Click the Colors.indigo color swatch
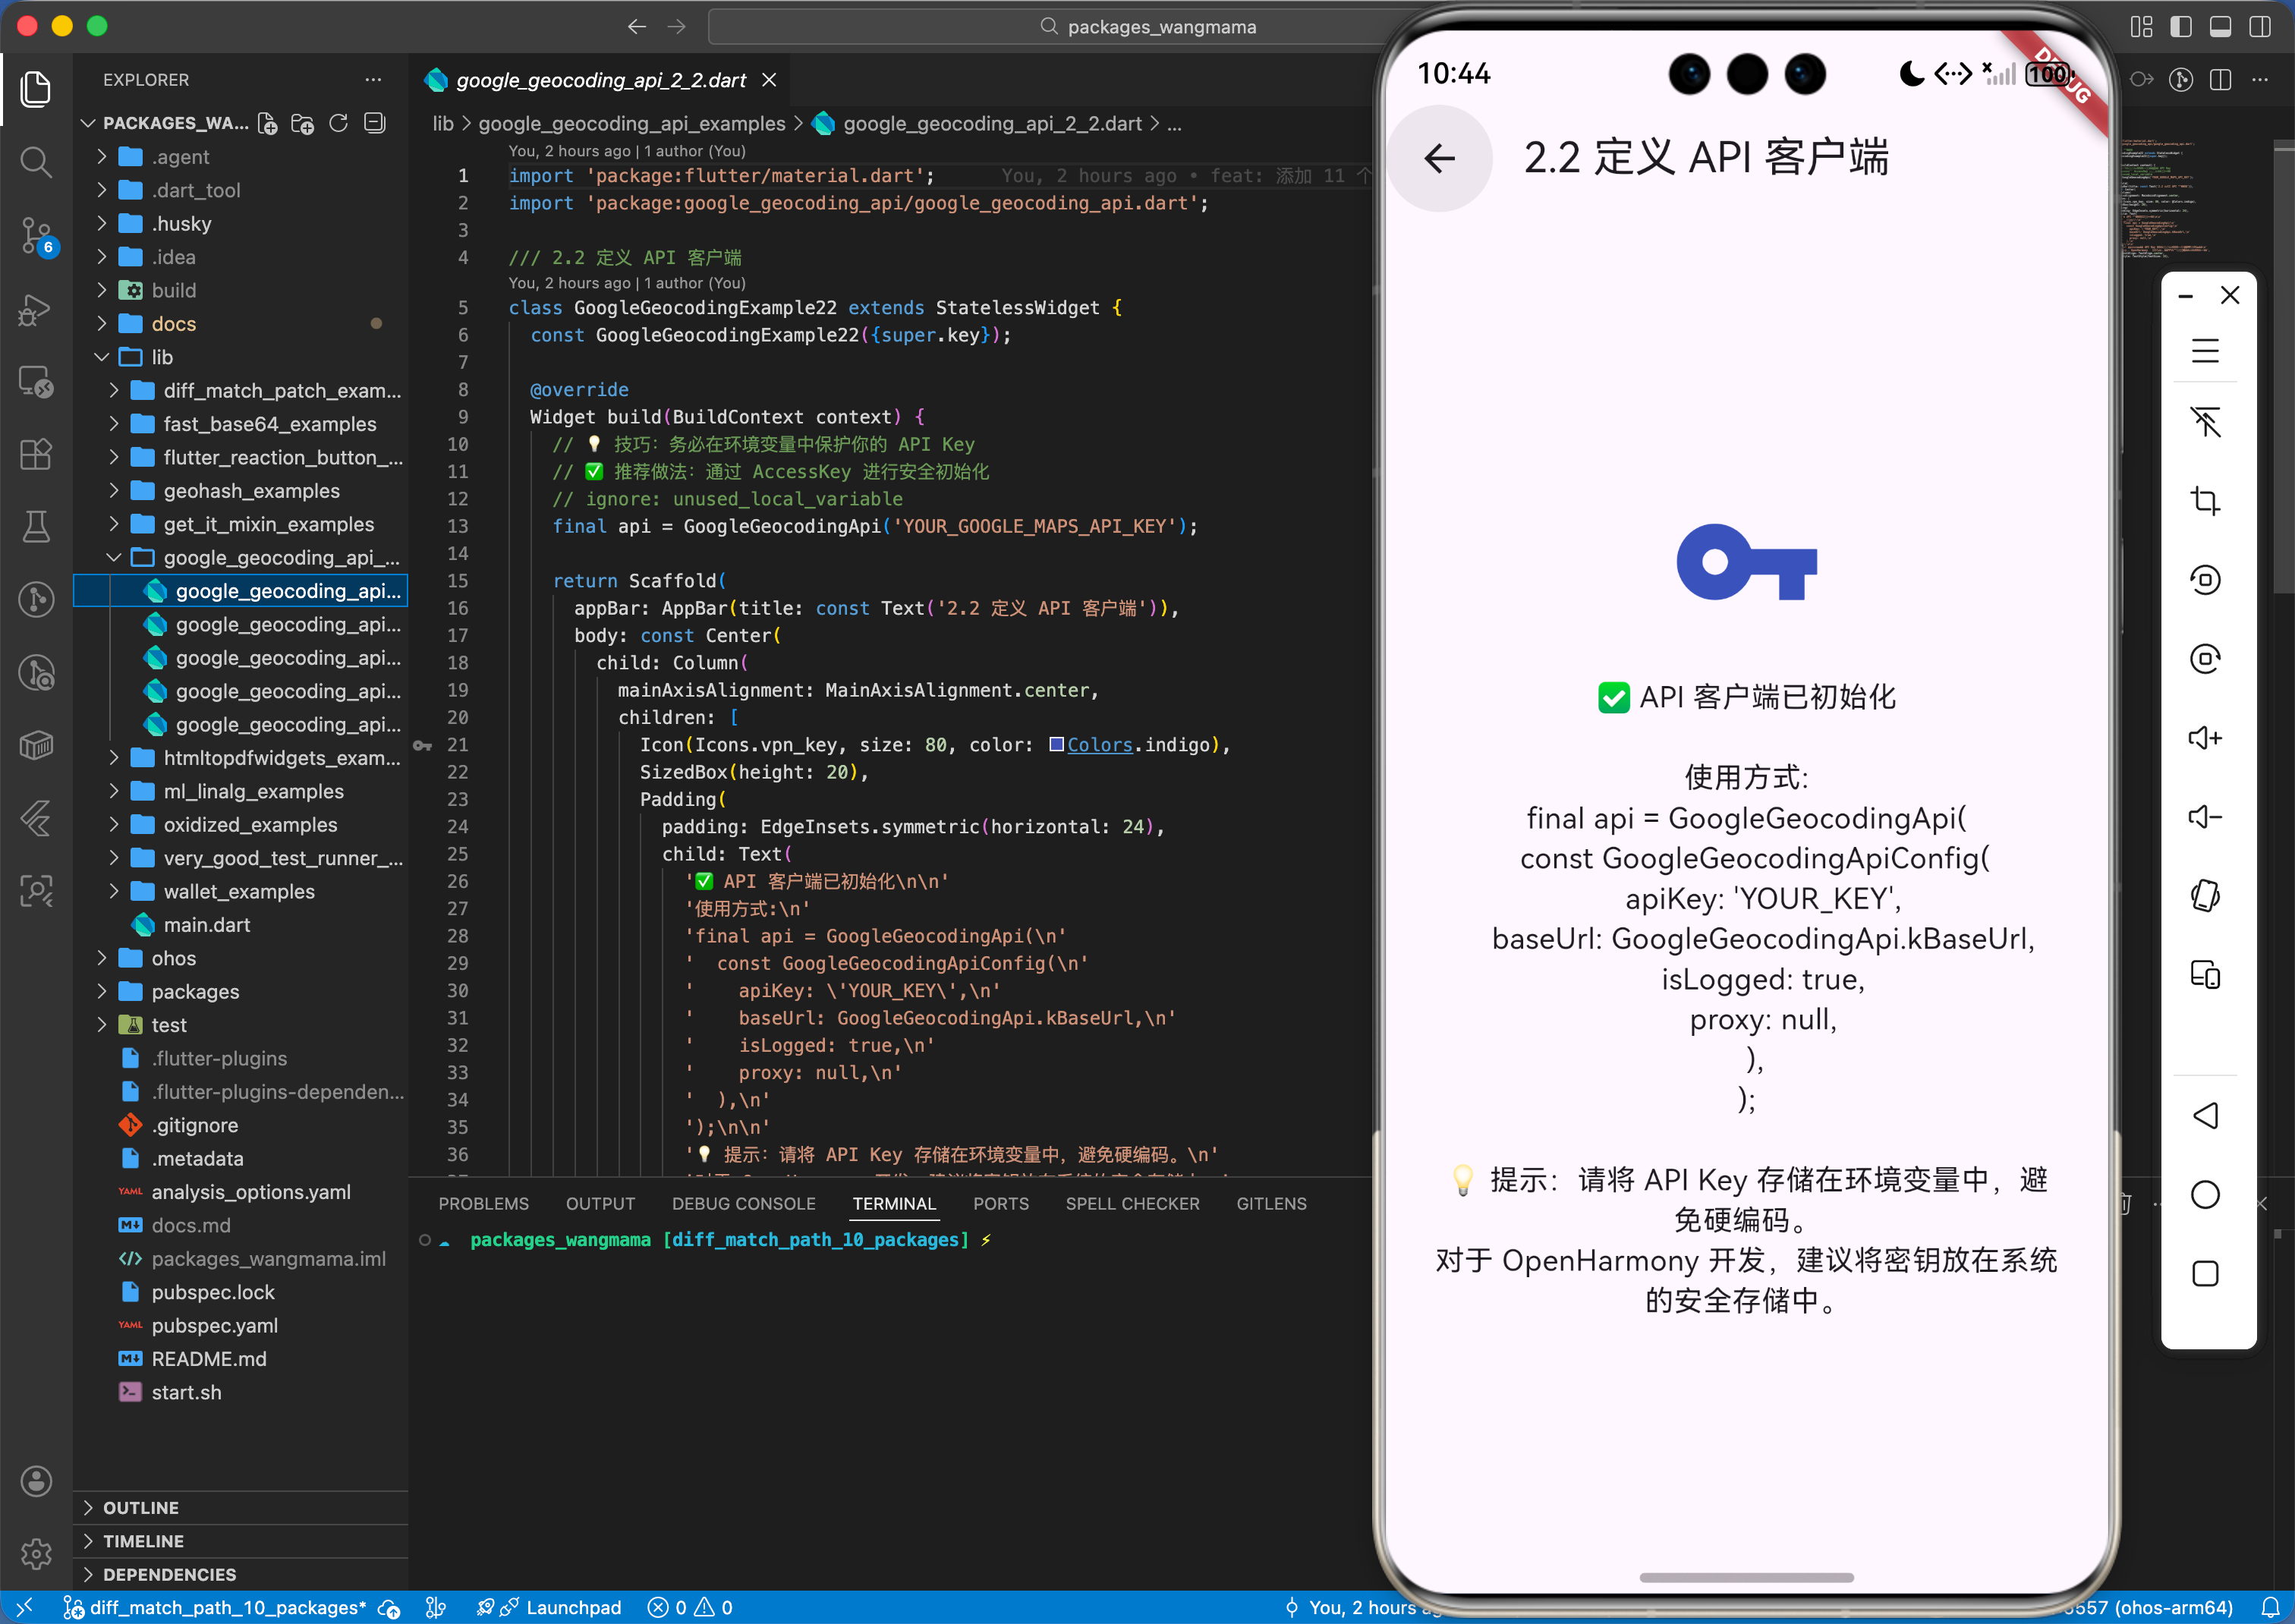Viewport: 2295px width, 1624px height. [x=1056, y=745]
